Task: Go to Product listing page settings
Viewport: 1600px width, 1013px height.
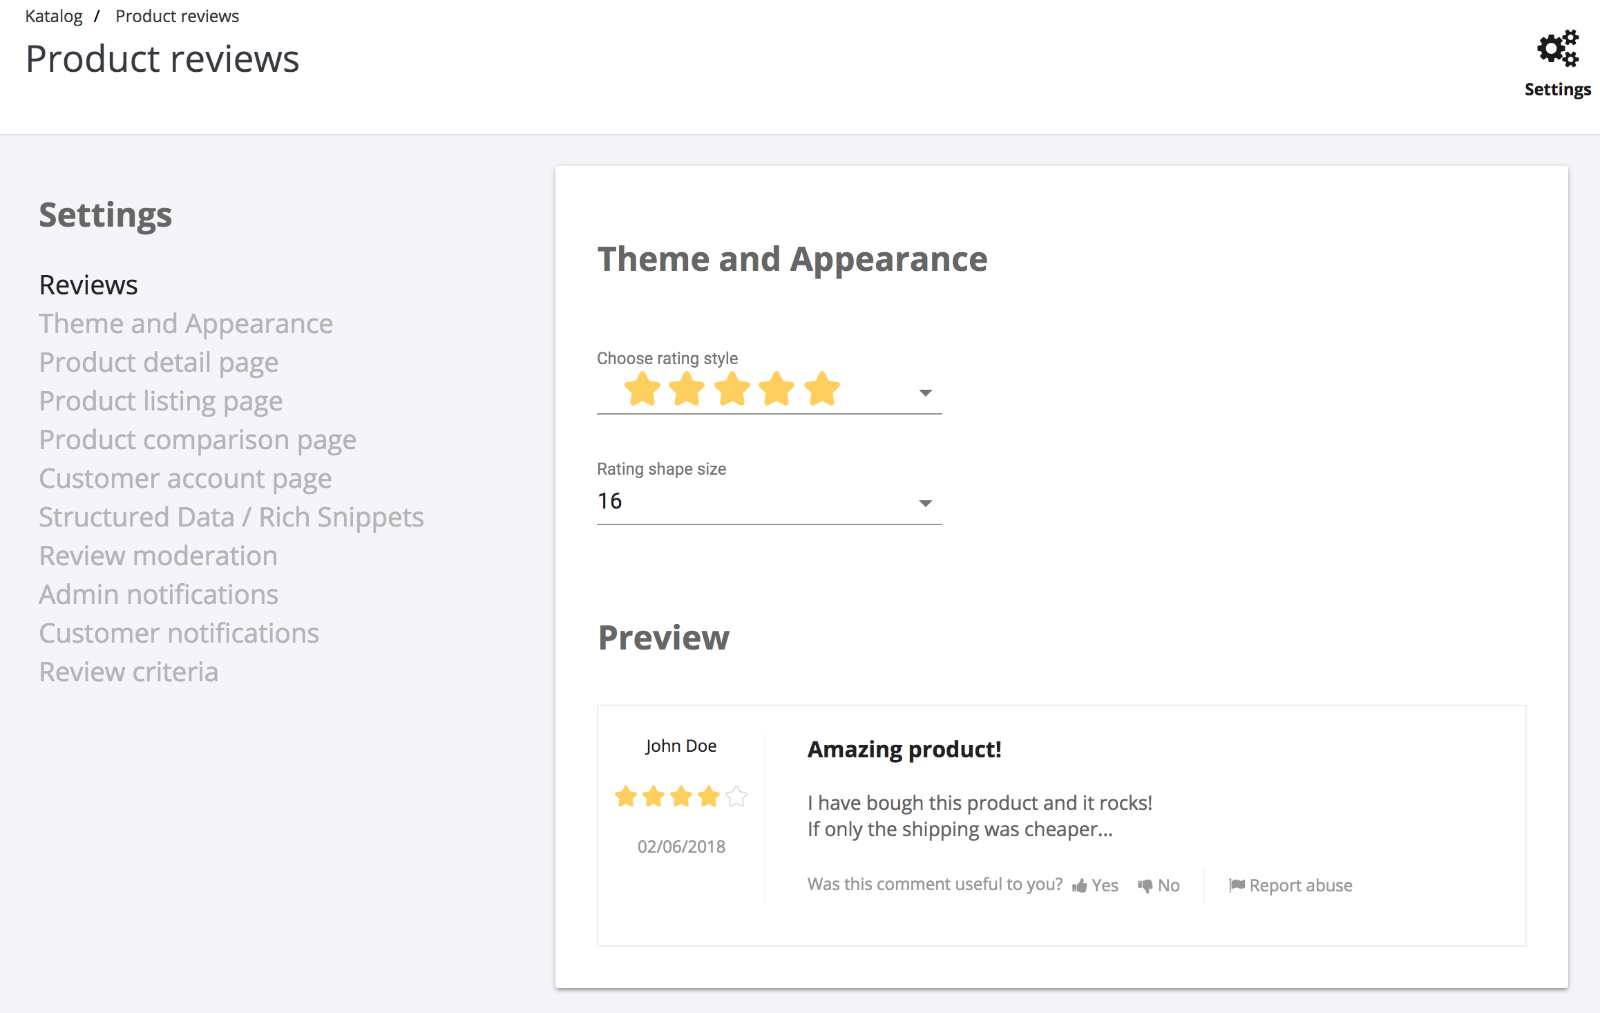Action: [161, 401]
